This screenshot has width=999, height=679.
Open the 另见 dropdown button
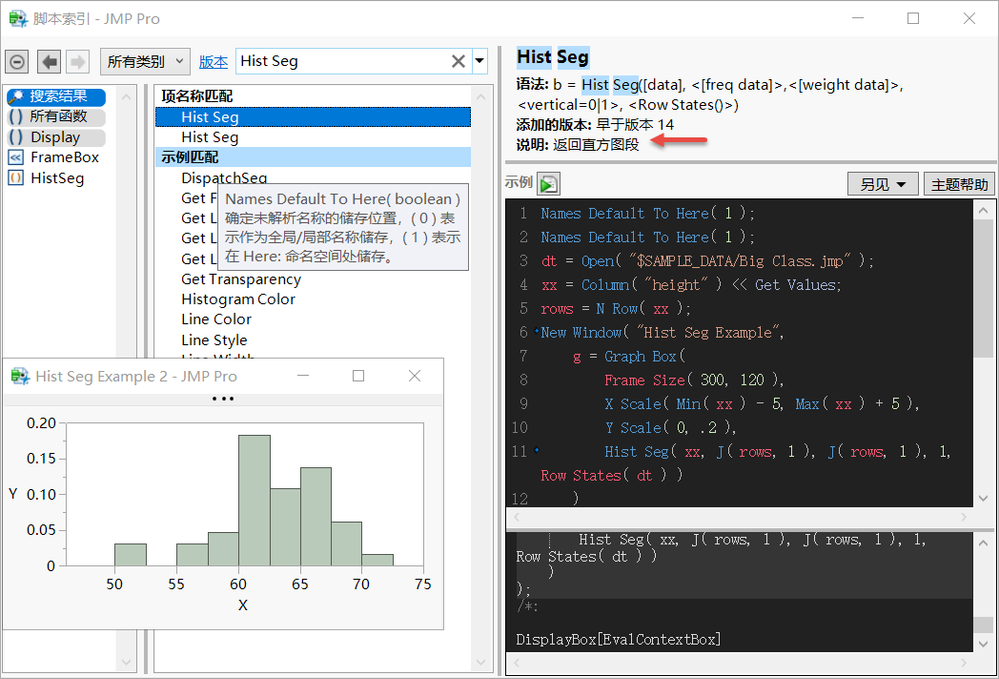point(882,184)
